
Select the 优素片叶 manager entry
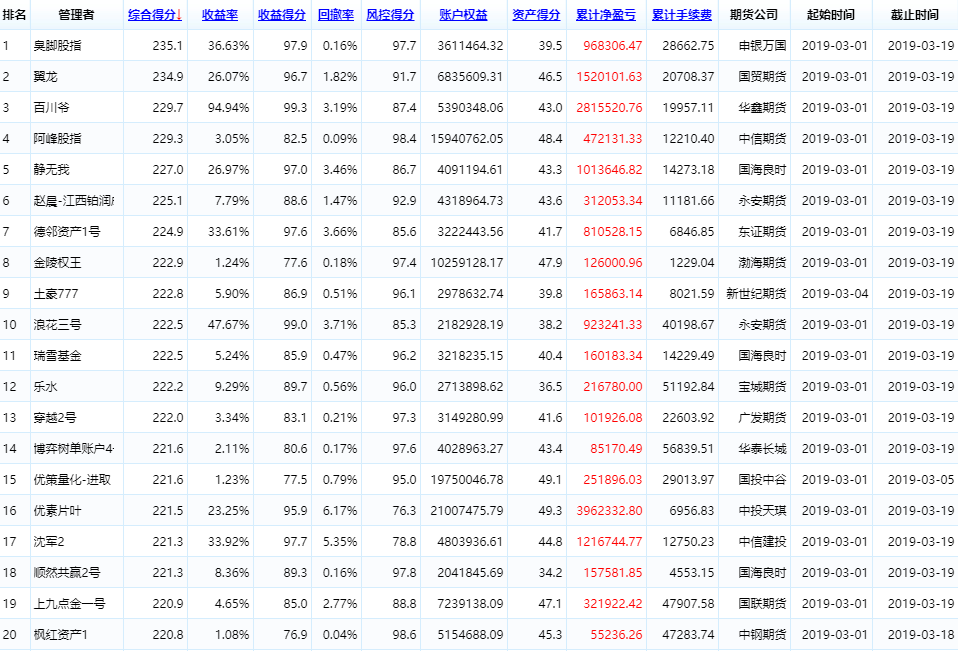tap(58, 511)
